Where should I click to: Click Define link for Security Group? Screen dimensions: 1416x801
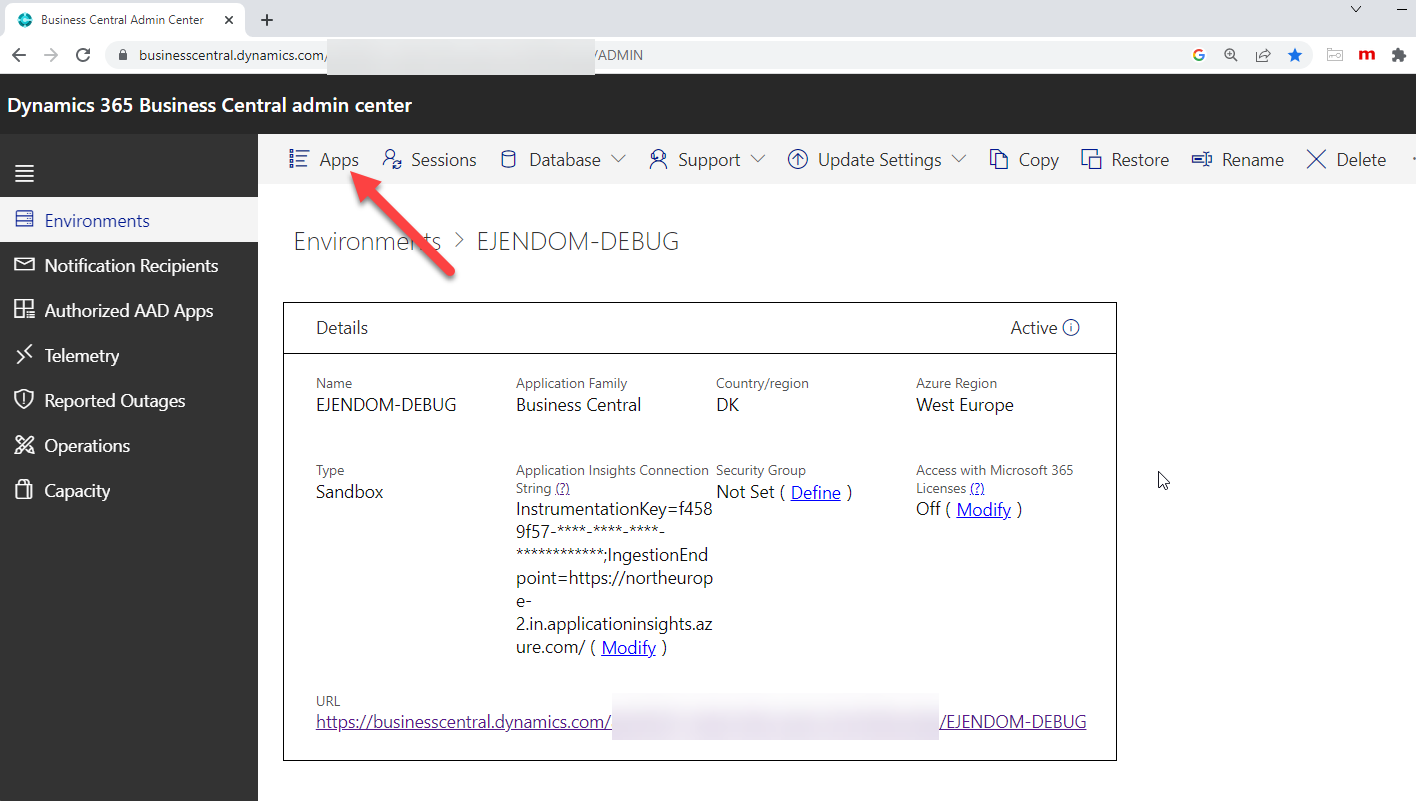point(815,492)
